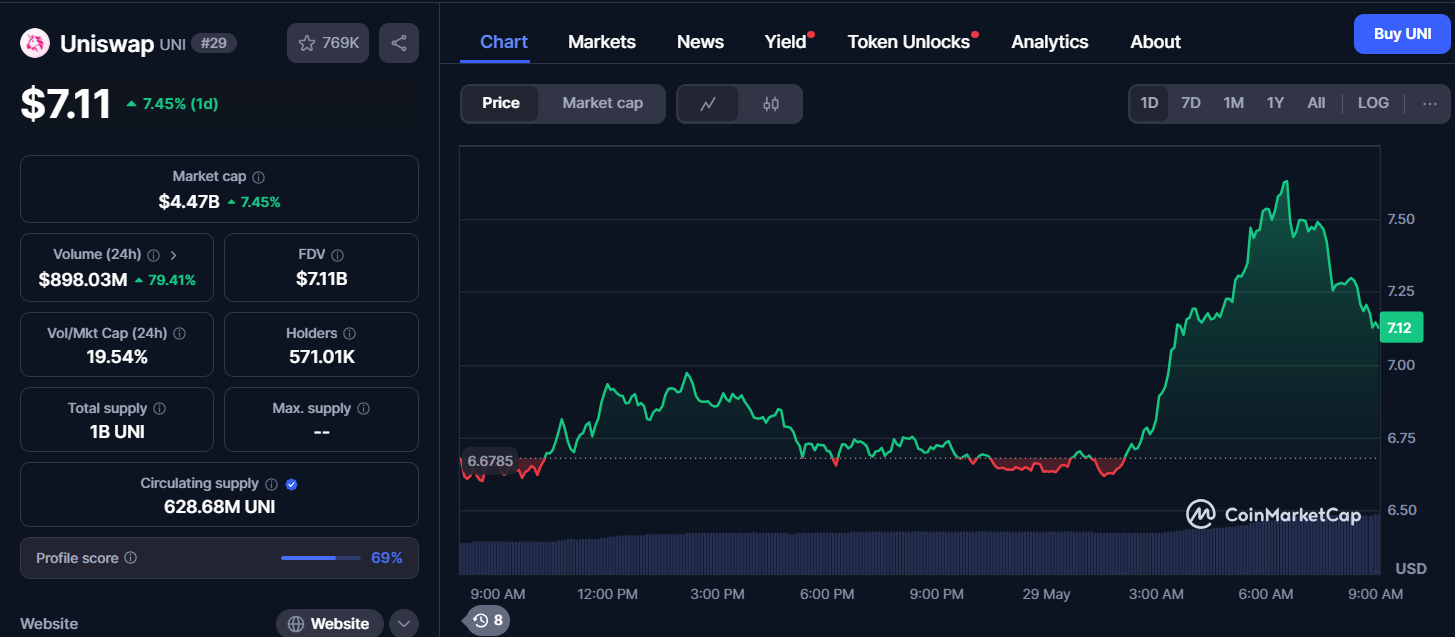Click the FDV info icon
This screenshot has width=1455, height=637.
click(337, 255)
